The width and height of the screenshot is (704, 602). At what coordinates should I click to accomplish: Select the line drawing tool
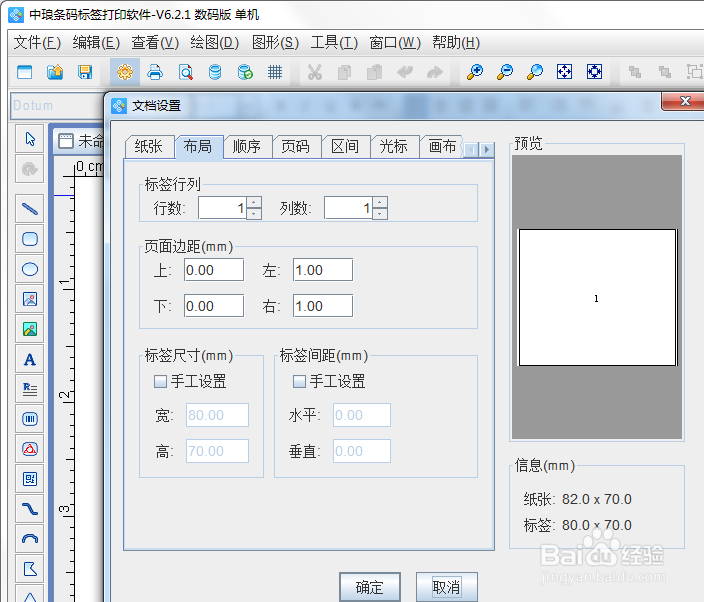tap(30, 209)
